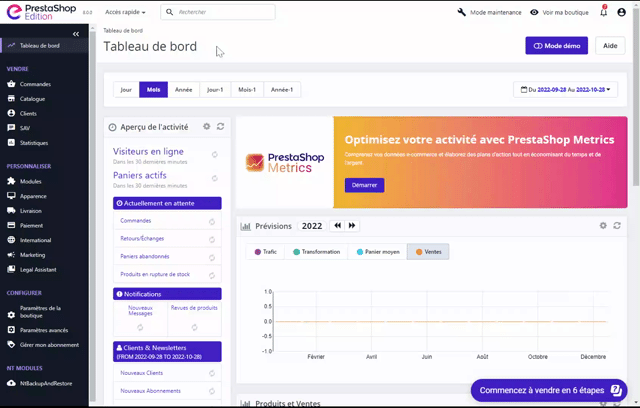Open Paramètres avancés menu
640x408 pixels.
point(44,330)
